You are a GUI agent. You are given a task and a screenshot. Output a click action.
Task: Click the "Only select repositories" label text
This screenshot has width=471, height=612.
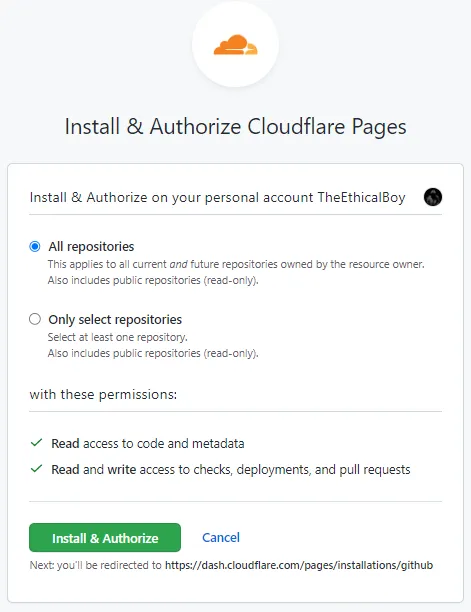pyautogui.click(x=115, y=320)
